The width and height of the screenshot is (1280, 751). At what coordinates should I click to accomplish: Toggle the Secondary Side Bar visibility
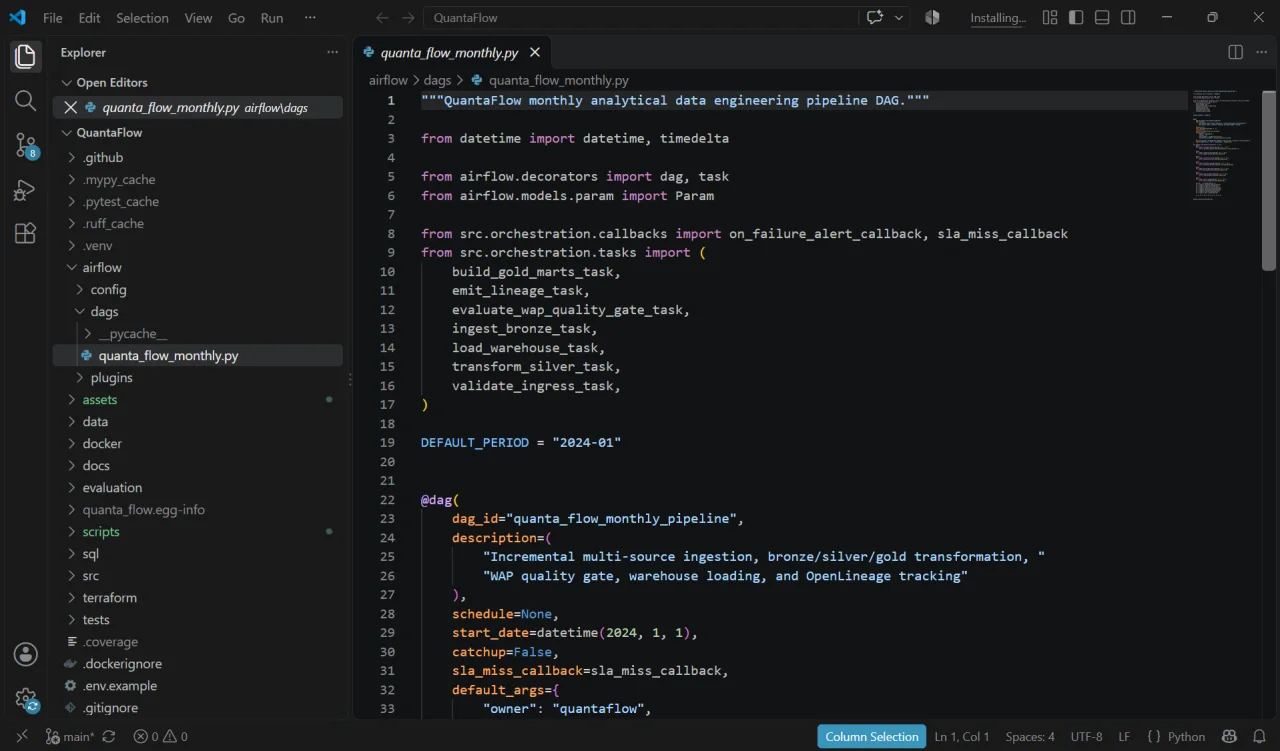[x=1128, y=18]
